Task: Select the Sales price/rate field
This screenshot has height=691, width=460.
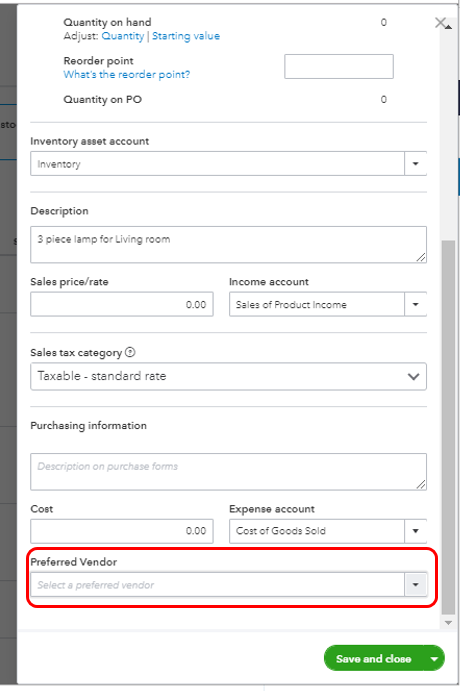Action: tap(122, 305)
